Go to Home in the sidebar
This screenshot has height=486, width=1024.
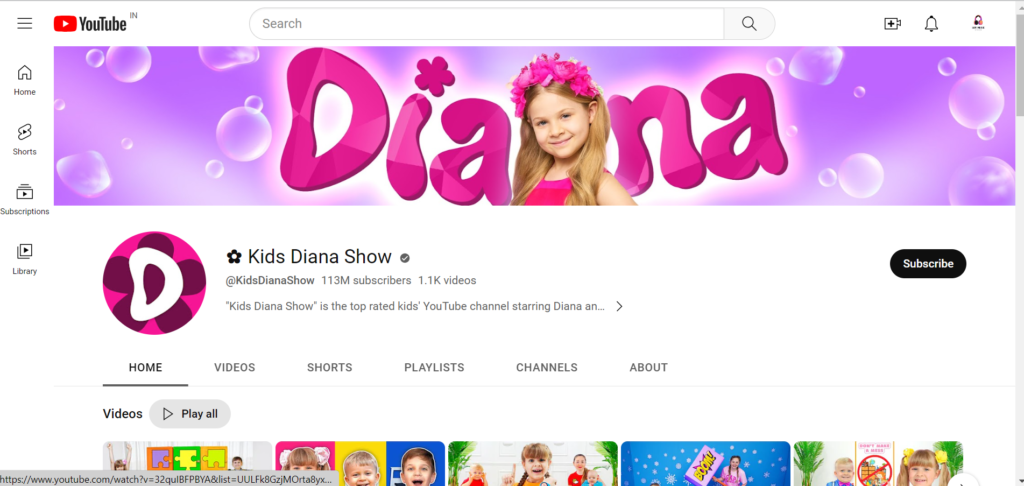(x=25, y=80)
